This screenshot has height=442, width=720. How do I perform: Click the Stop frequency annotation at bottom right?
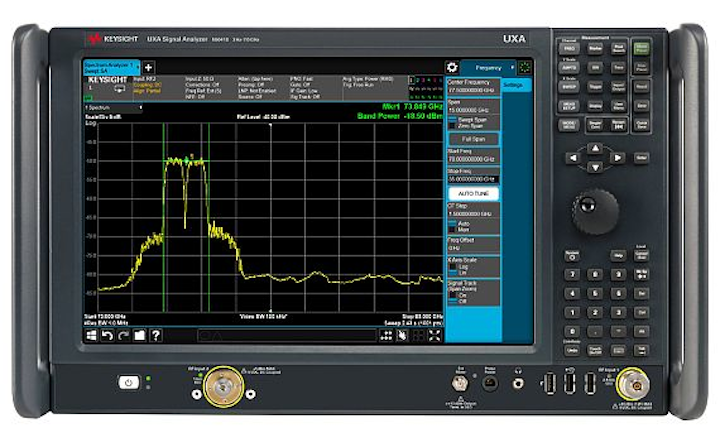click(422, 317)
